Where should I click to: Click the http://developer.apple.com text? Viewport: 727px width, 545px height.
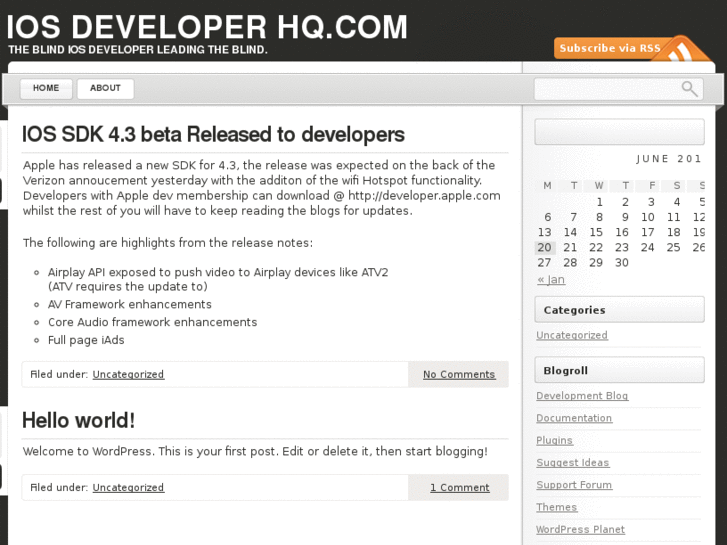pyautogui.click(x=424, y=196)
